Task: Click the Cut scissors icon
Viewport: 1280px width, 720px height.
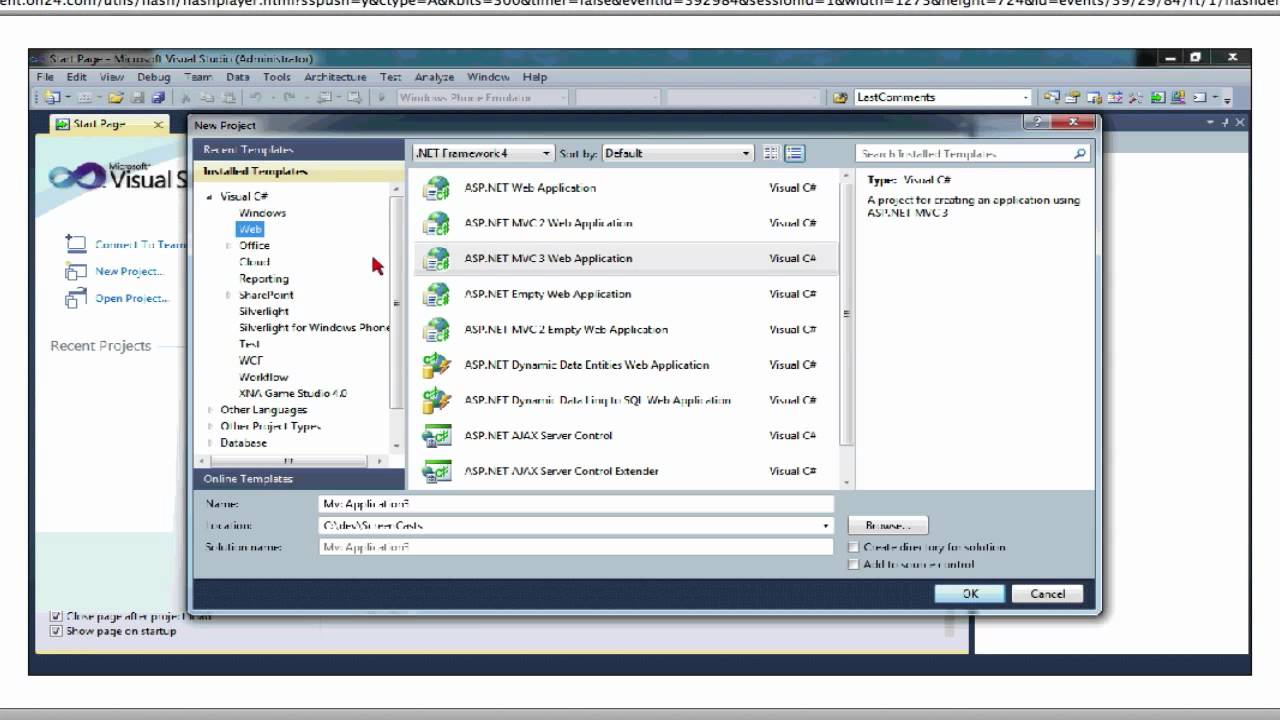Action: point(186,97)
